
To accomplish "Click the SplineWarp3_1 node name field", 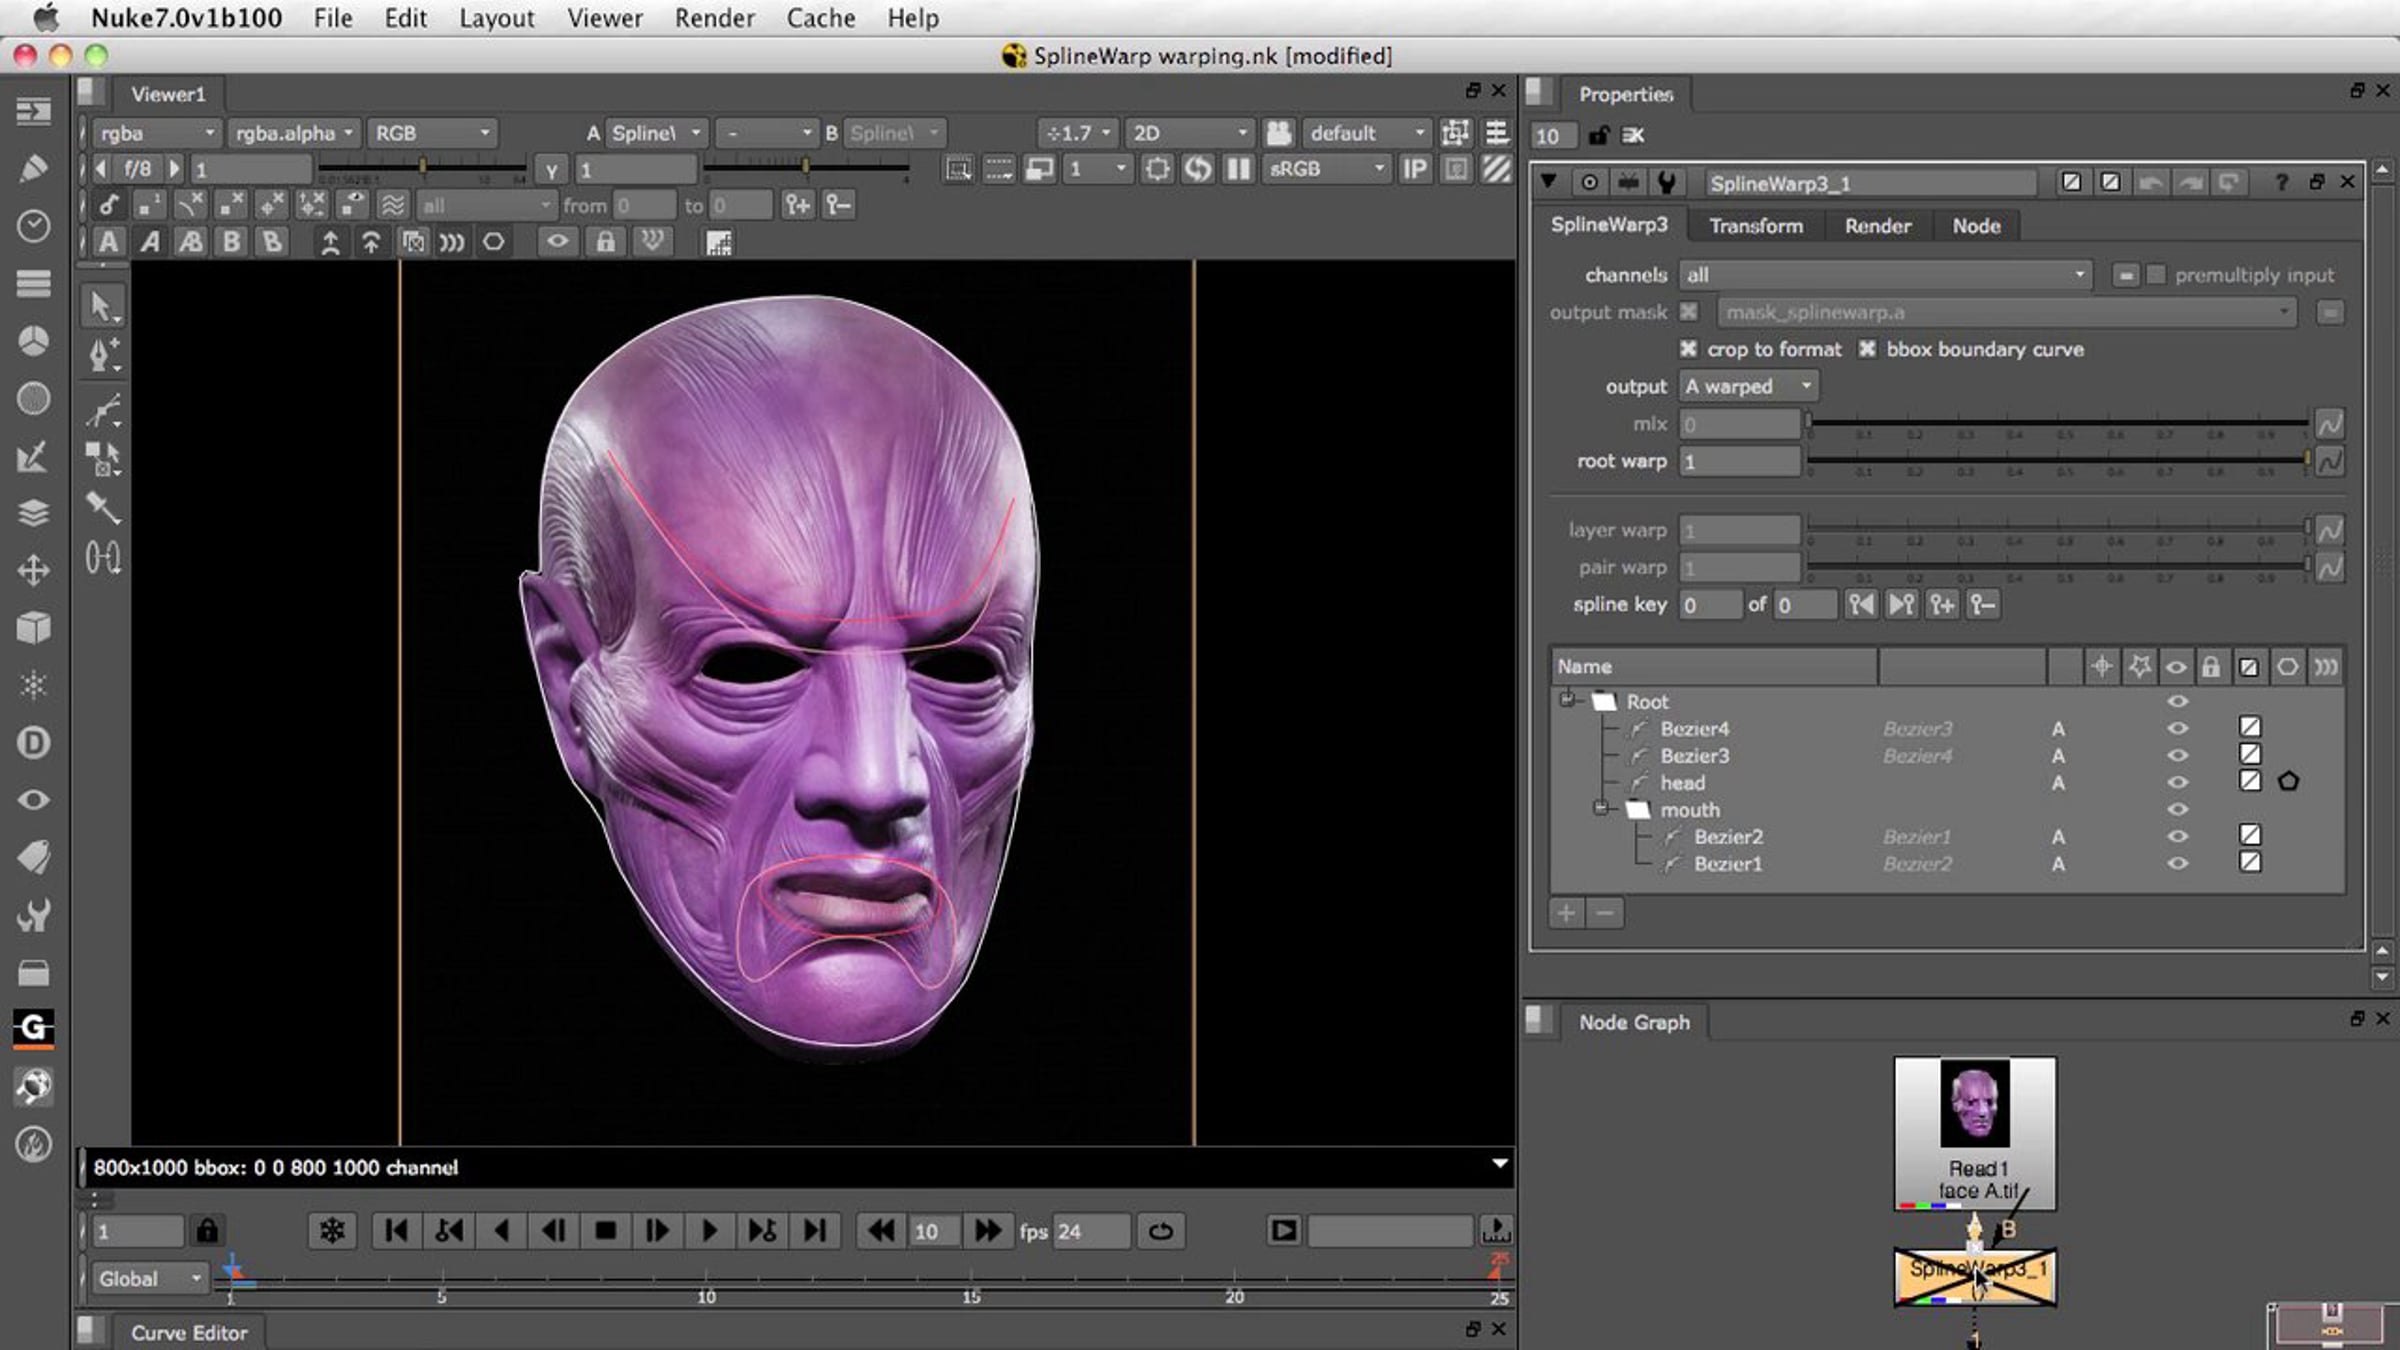I will 1869,183.
